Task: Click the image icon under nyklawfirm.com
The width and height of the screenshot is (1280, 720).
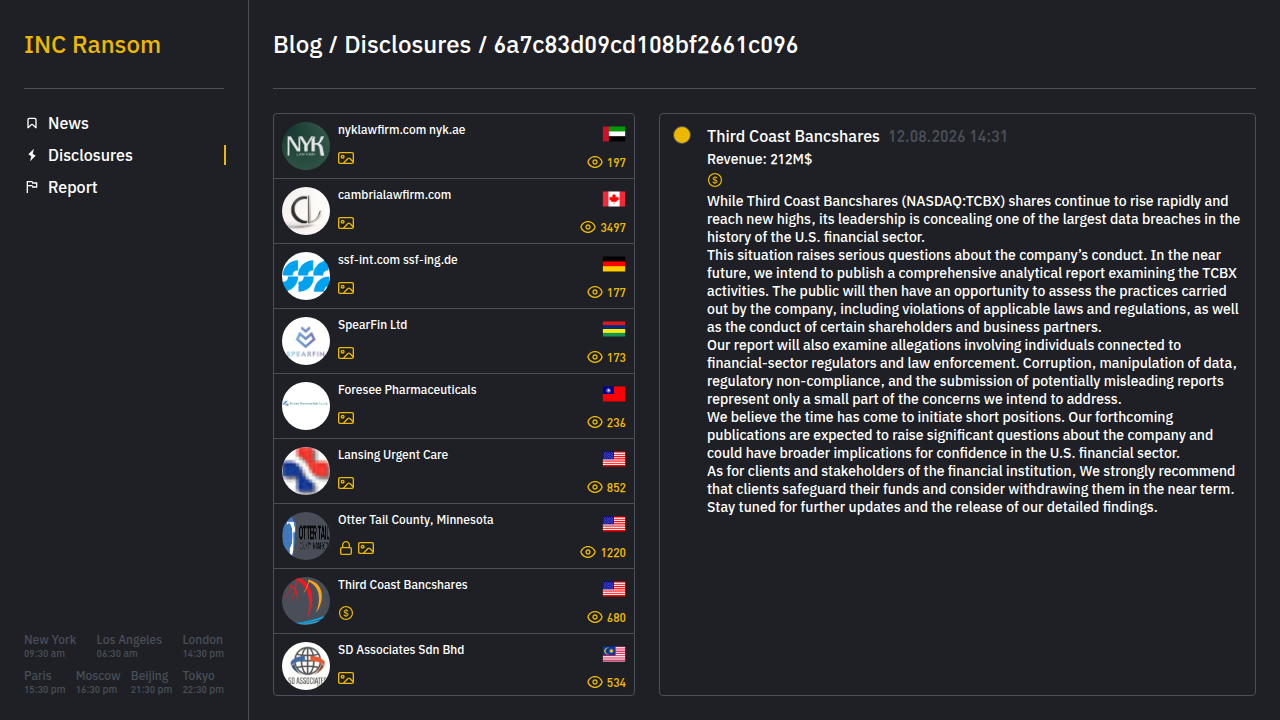Action: pos(346,158)
